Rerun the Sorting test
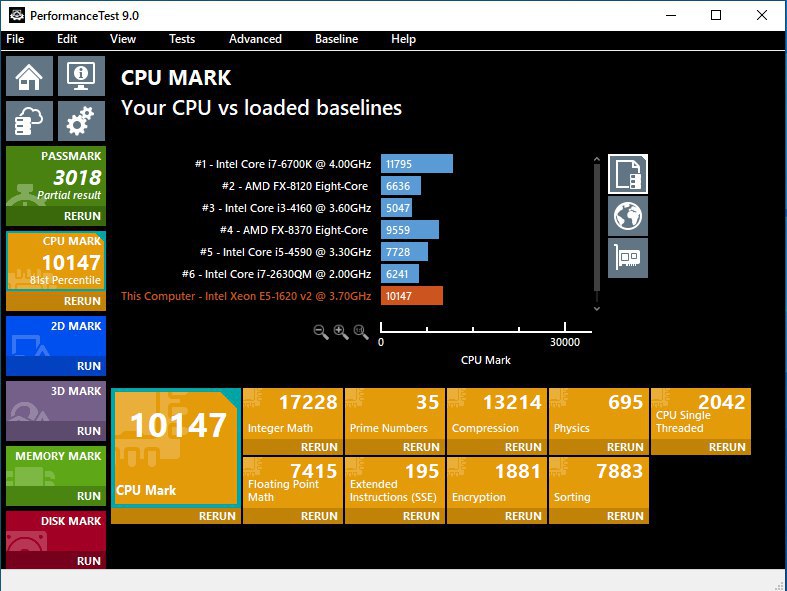 (599, 516)
